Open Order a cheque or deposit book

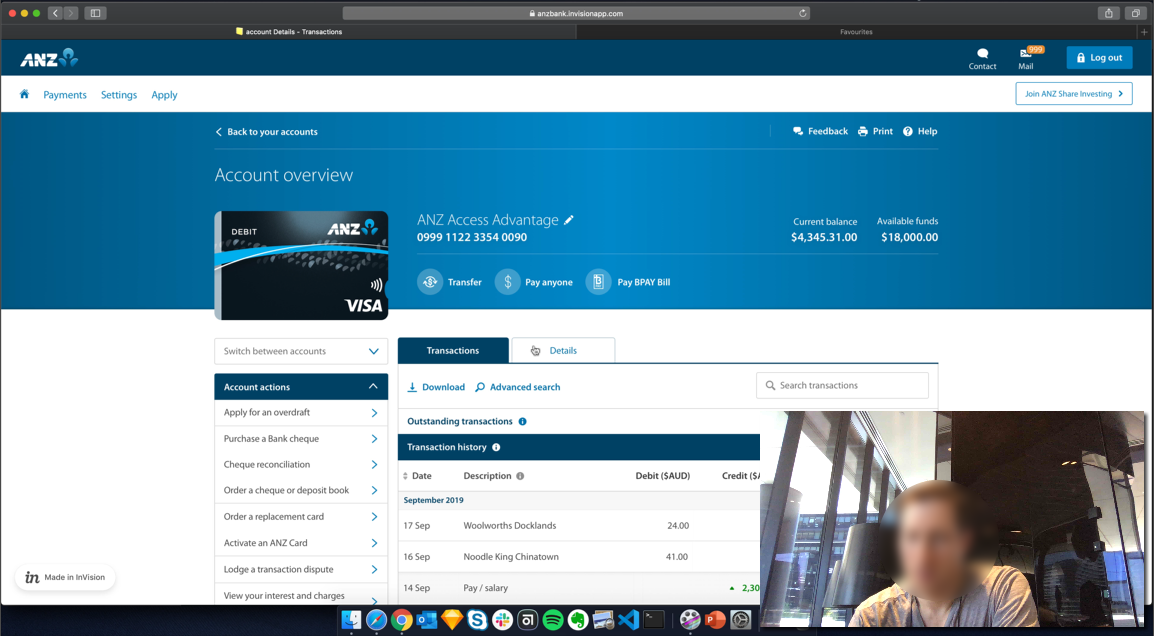pyautogui.click(x=301, y=490)
